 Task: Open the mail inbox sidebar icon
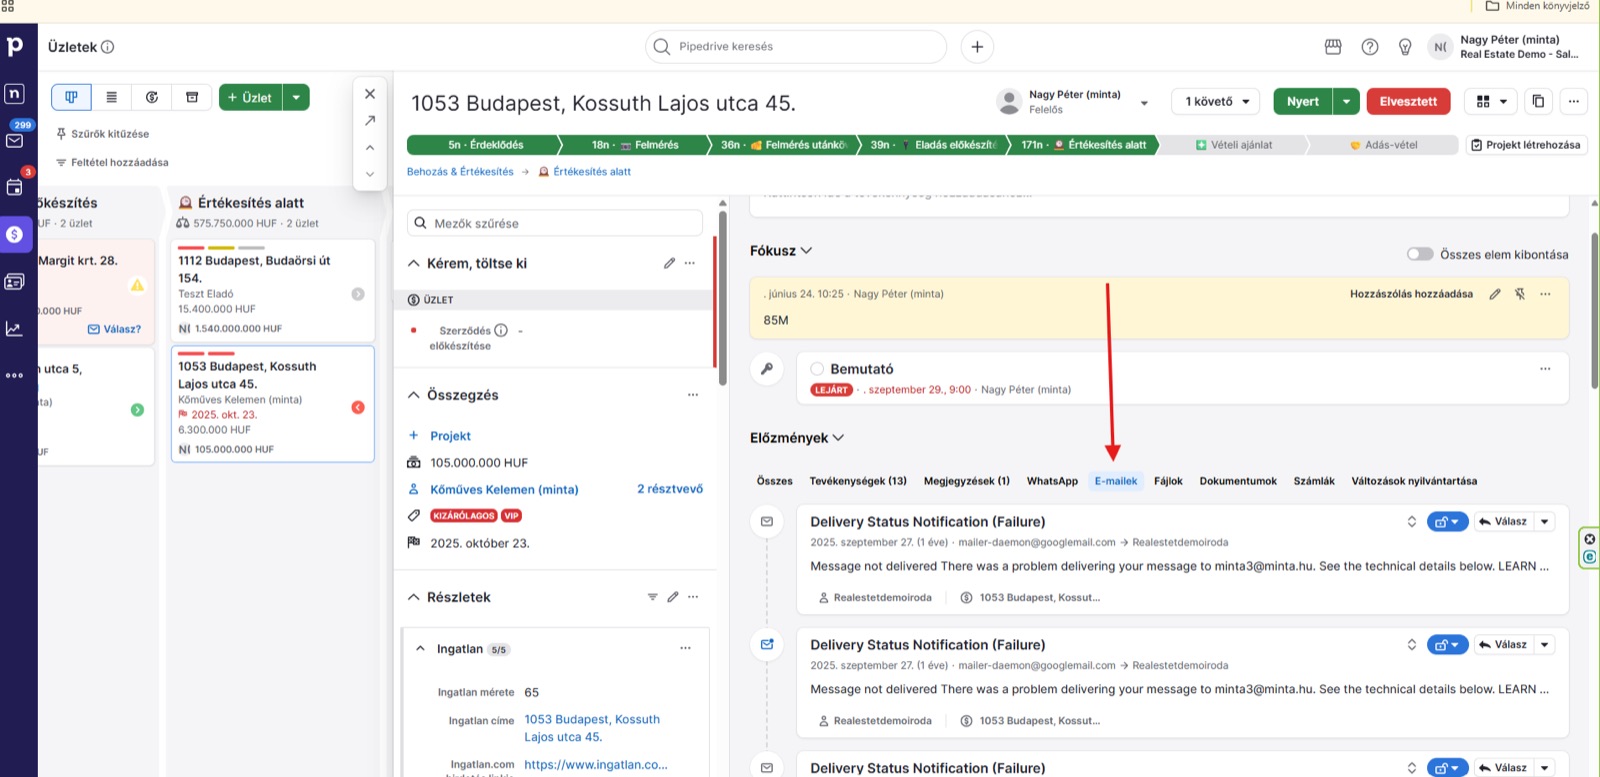15,141
